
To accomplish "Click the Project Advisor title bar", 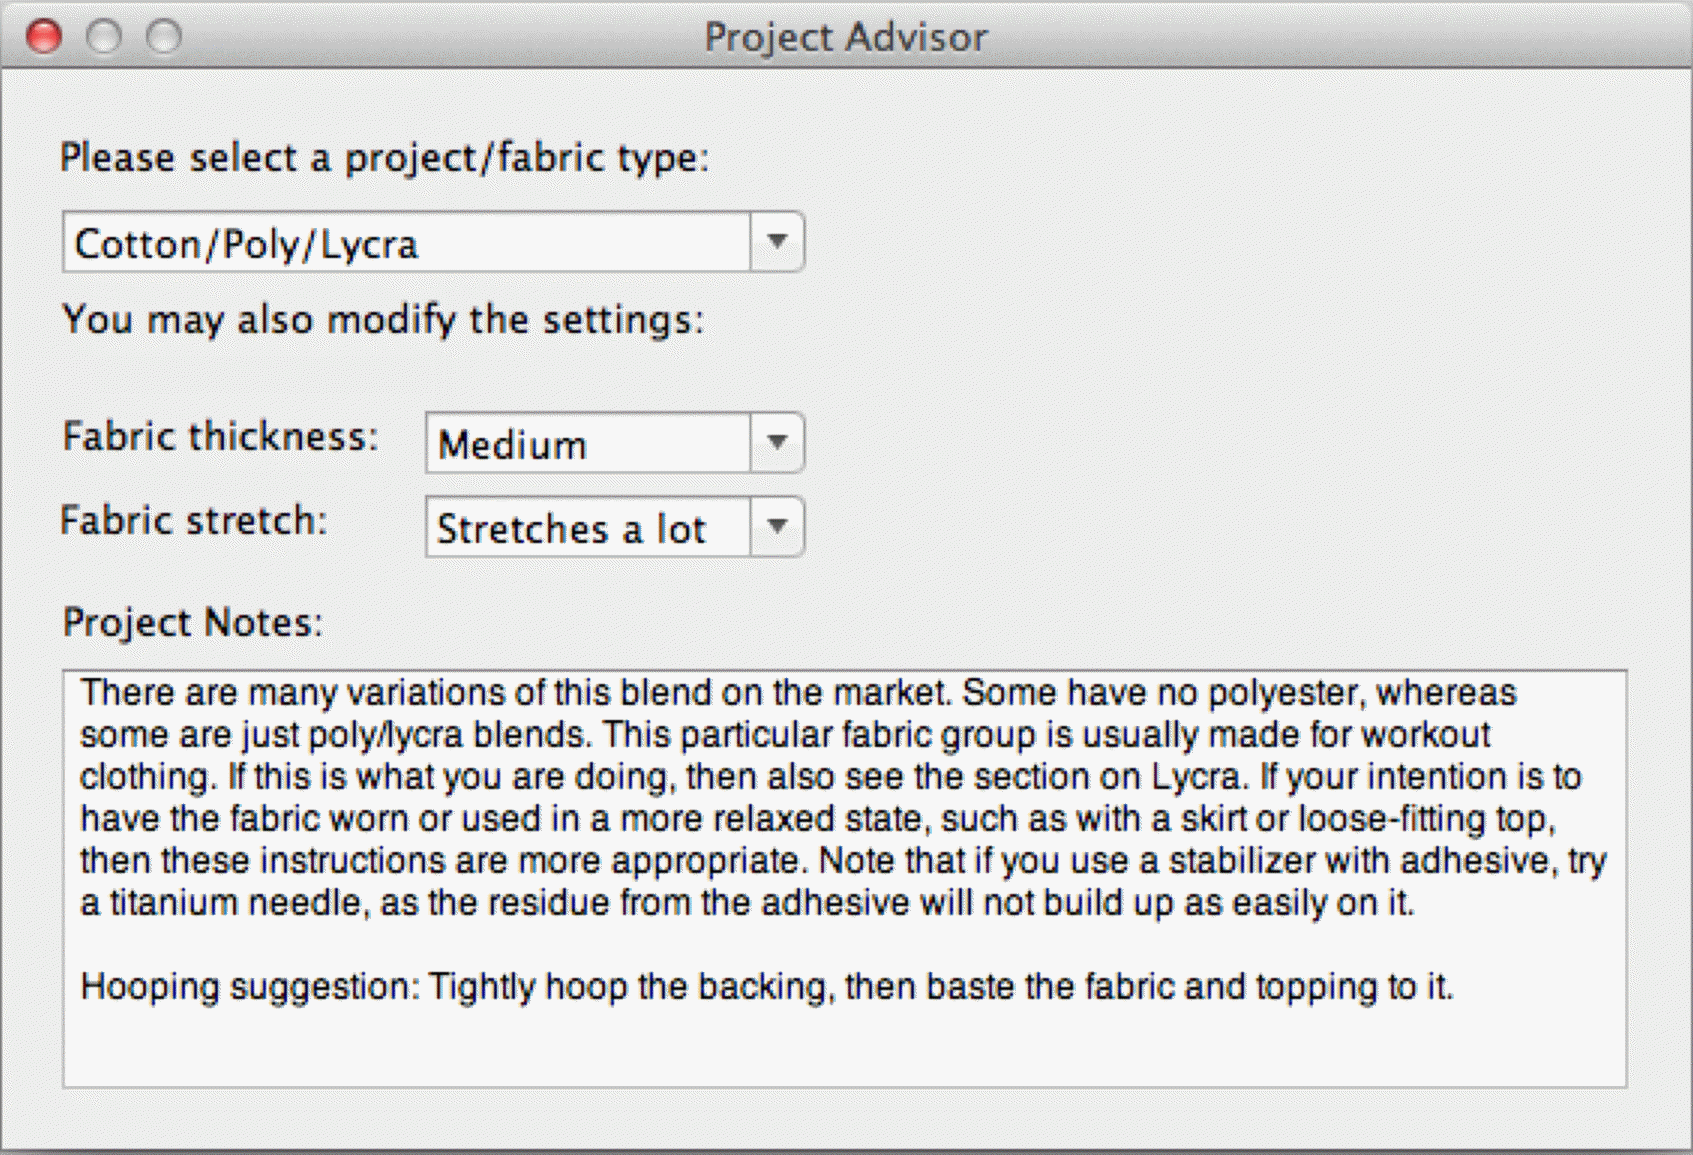I will pos(846,37).
